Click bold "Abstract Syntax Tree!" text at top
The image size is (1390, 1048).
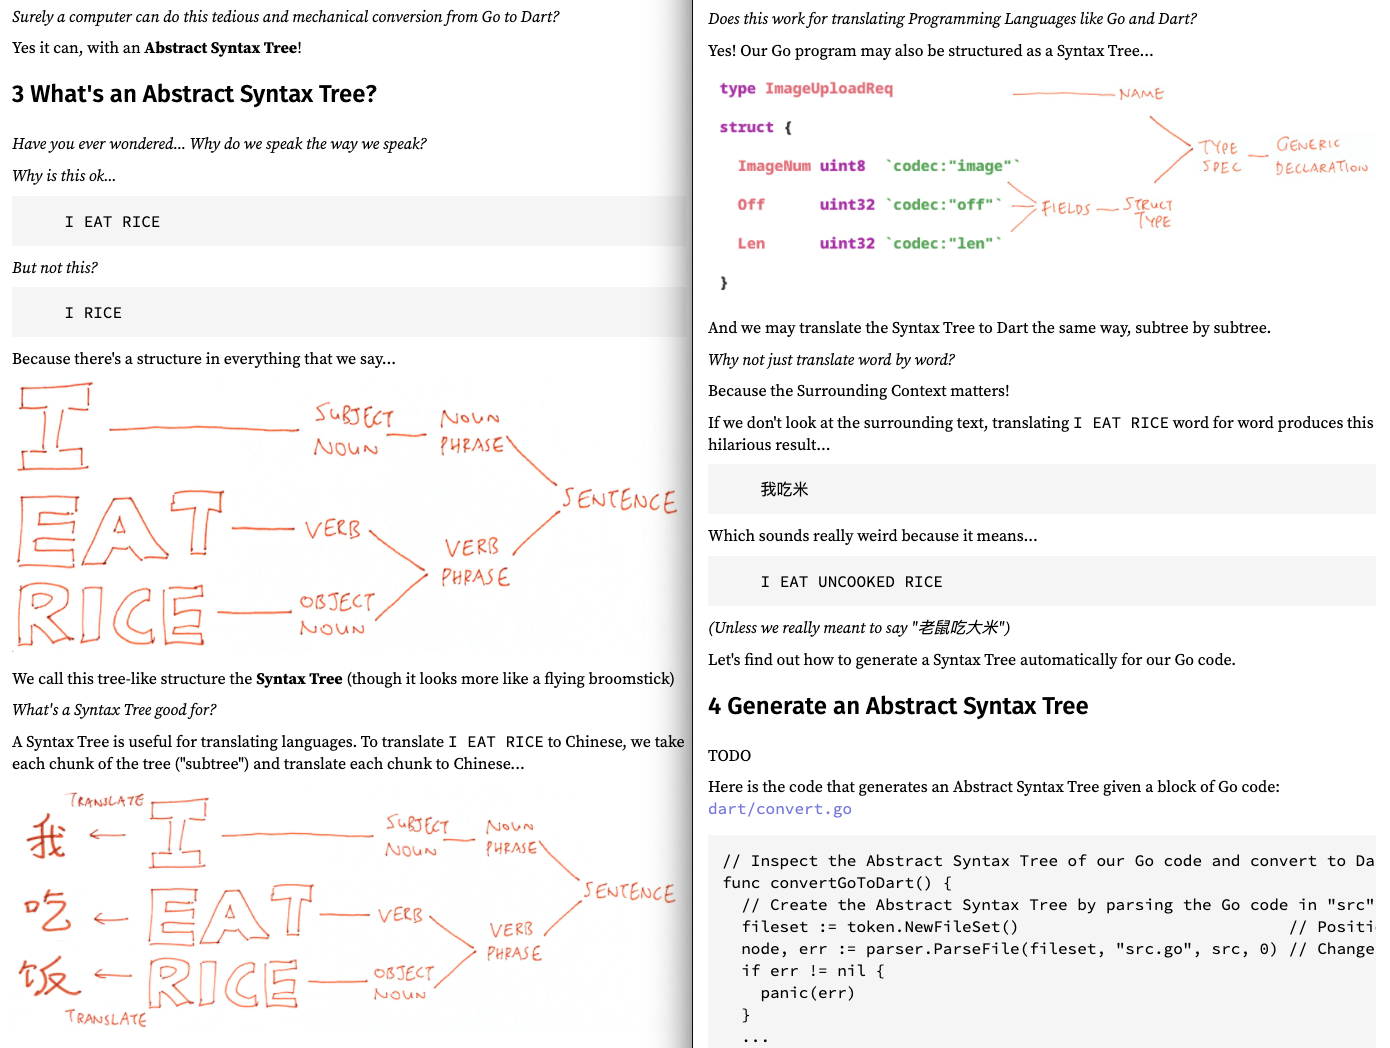222,48
